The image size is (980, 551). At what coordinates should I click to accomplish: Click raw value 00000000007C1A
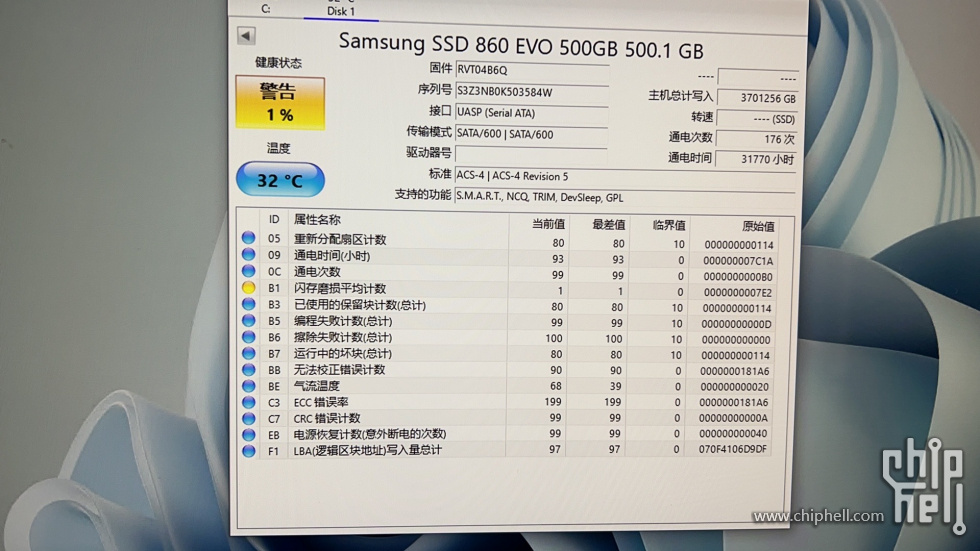point(738,261)
